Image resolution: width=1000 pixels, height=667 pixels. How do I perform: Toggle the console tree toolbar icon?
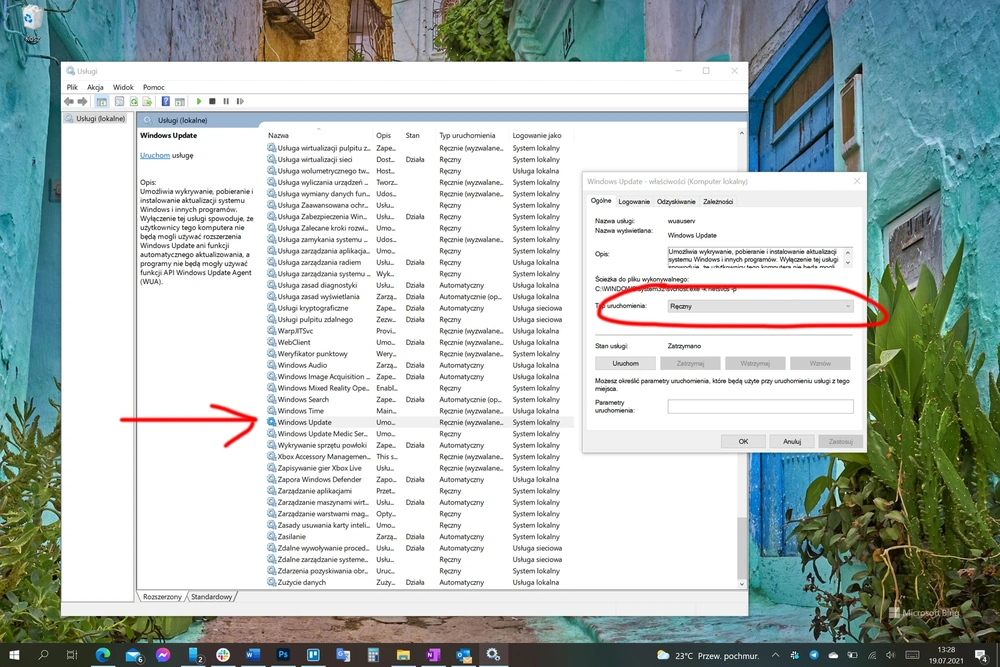pyautogui.click(x=101, y=101)
